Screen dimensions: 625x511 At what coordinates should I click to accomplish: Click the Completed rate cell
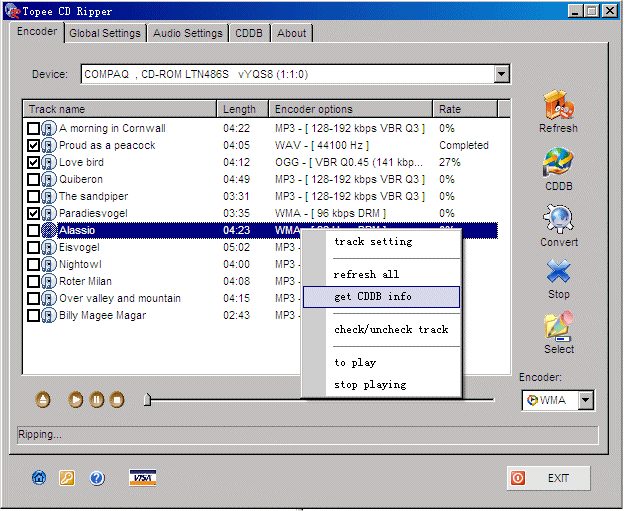(x=464, y=145)
